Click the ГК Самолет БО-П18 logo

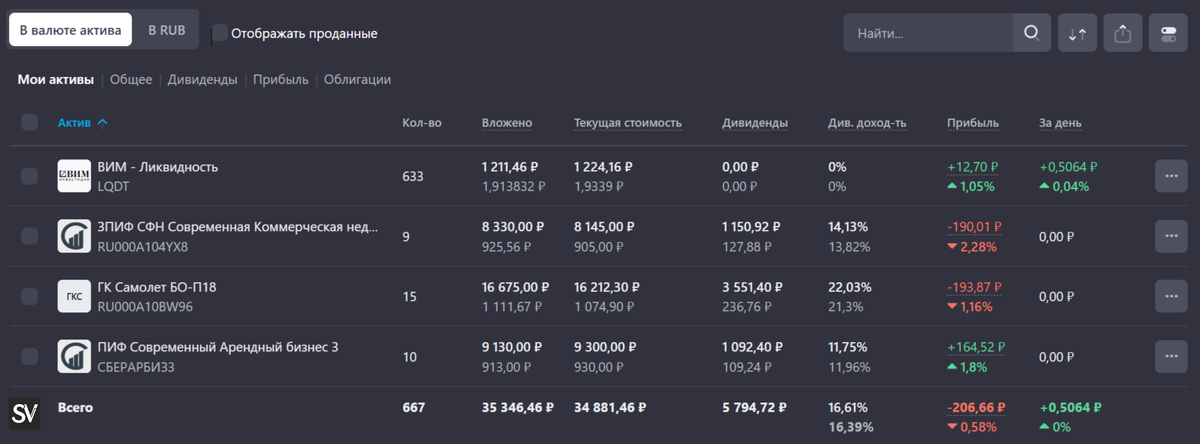(x=75, y=296)
